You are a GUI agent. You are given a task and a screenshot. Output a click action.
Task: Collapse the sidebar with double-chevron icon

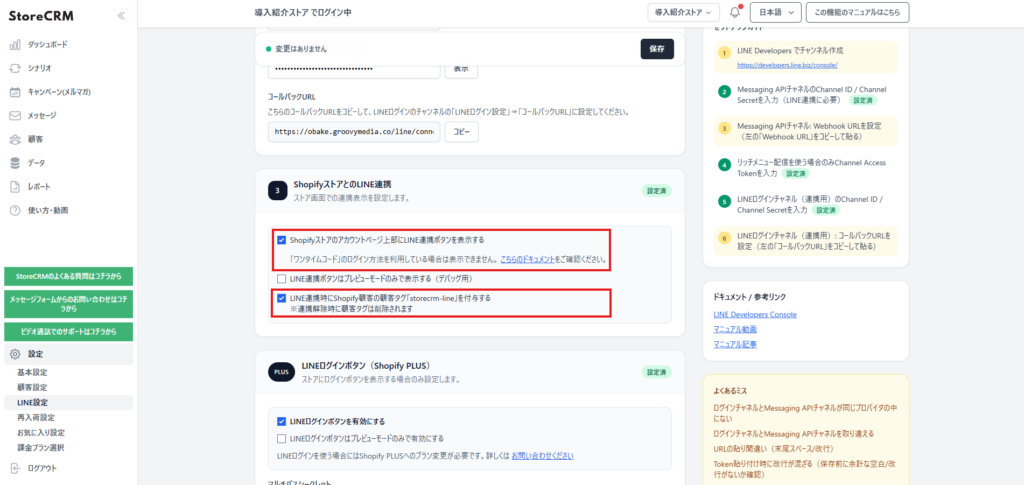point(121,16)
